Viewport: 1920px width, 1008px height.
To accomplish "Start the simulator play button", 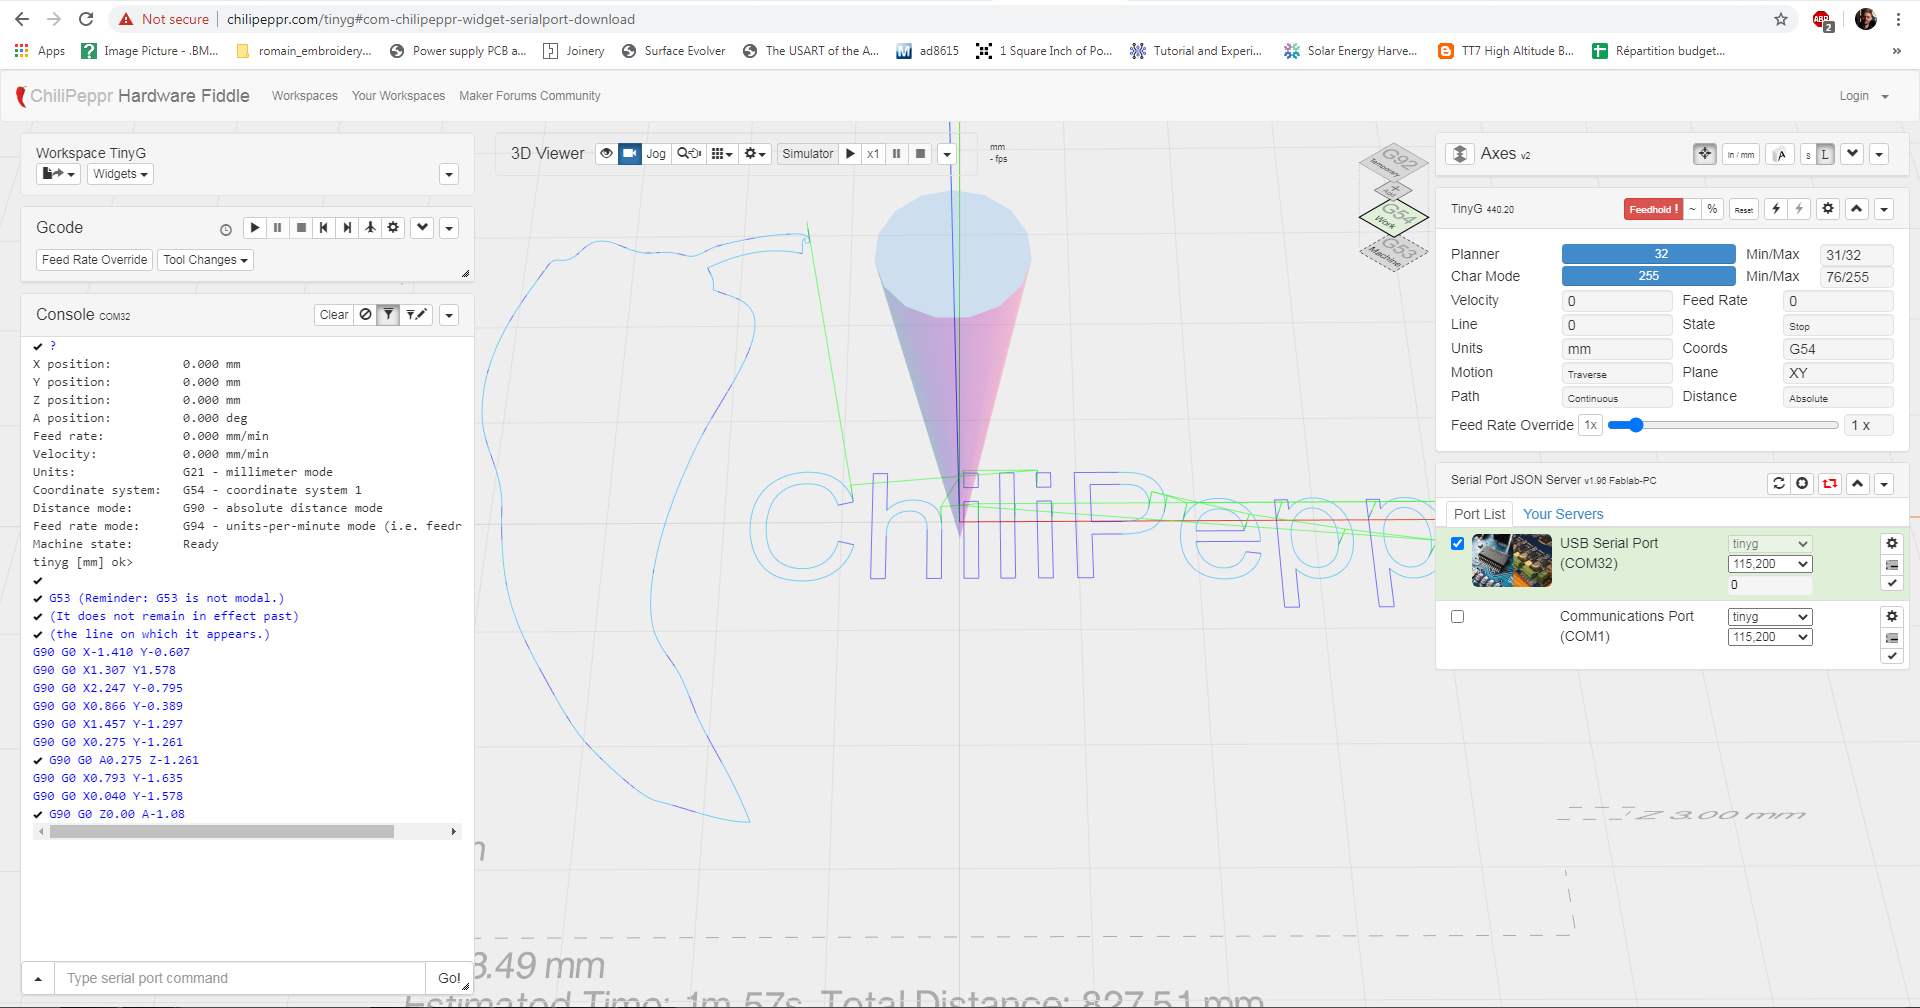I will (x=850, y=154).
